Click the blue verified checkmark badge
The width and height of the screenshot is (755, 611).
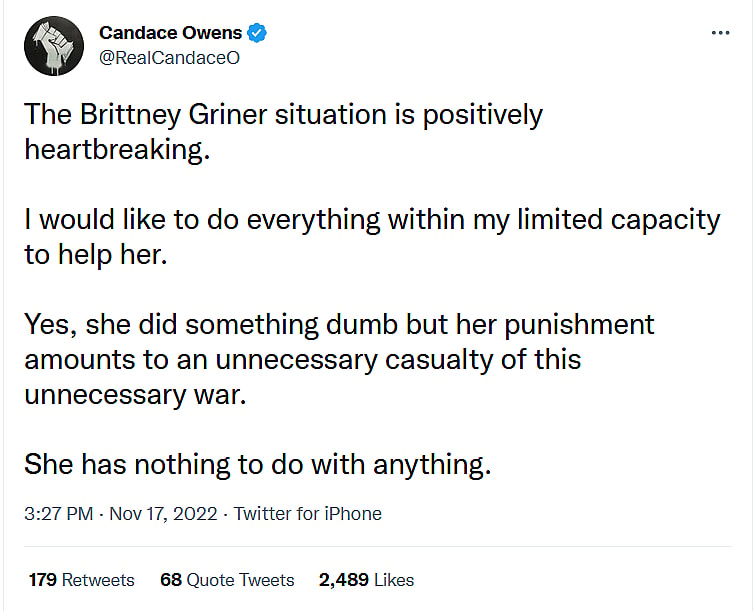pyautogui.click(x=257, y=33)
